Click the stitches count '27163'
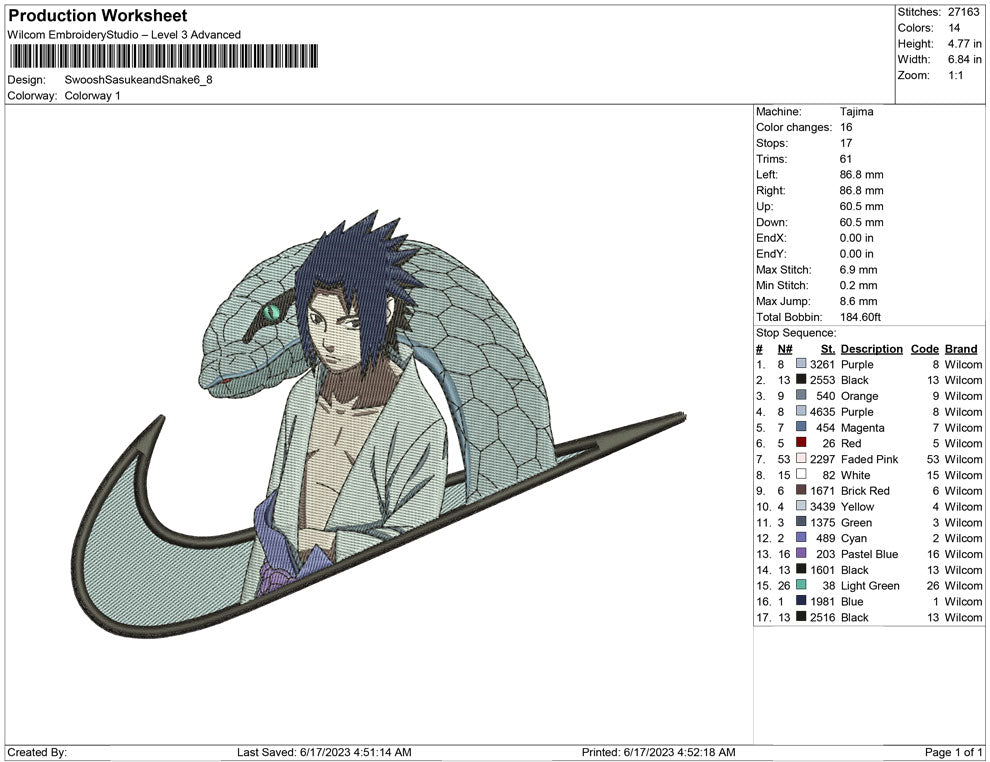The width and height of the screenshot is (990, 762). pyautogui.click(x=963, y=12)
